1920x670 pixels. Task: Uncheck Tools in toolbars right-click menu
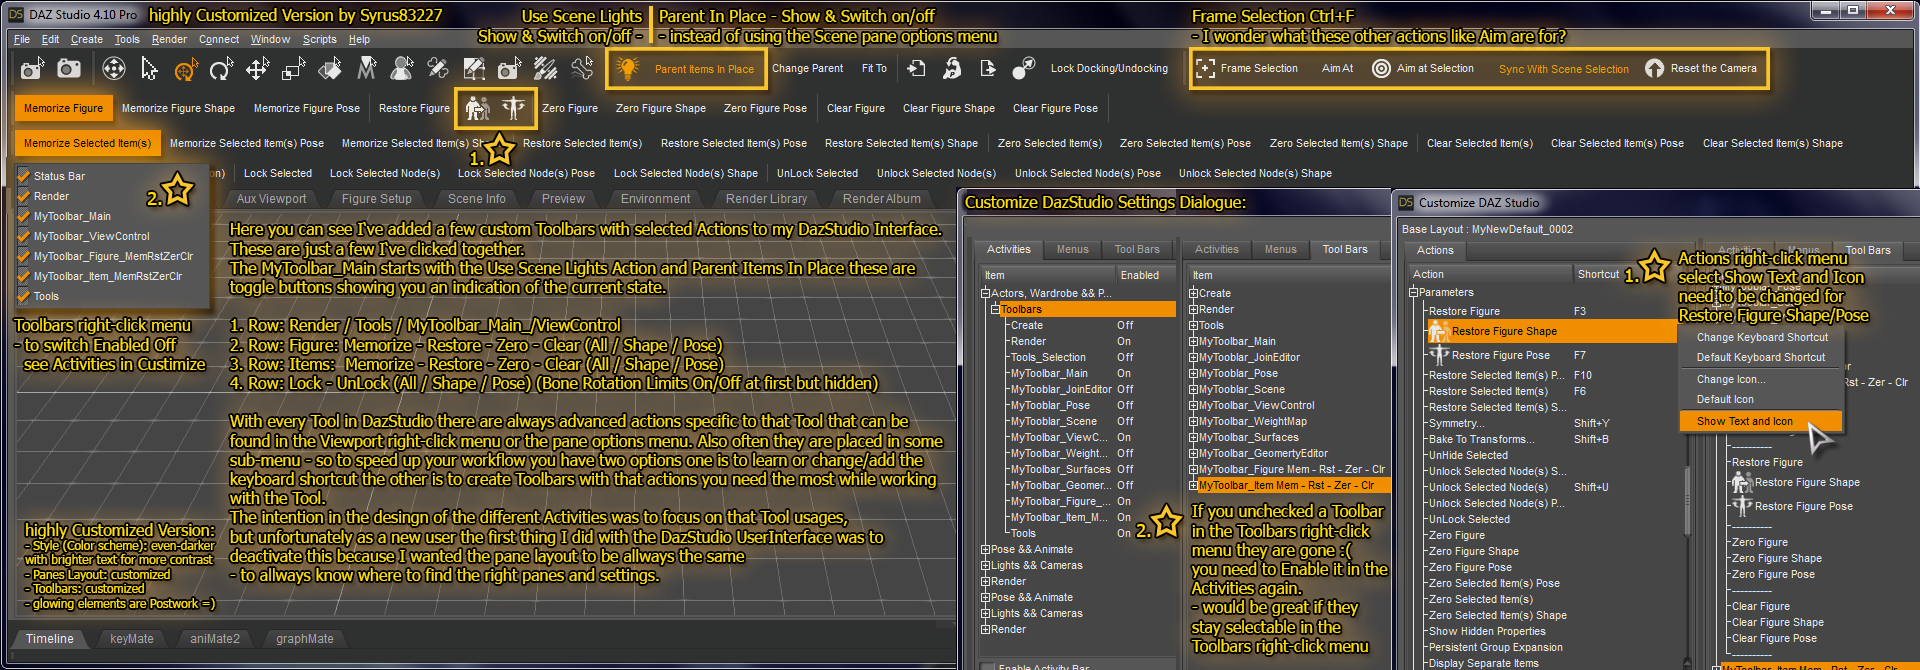point(24,296)
